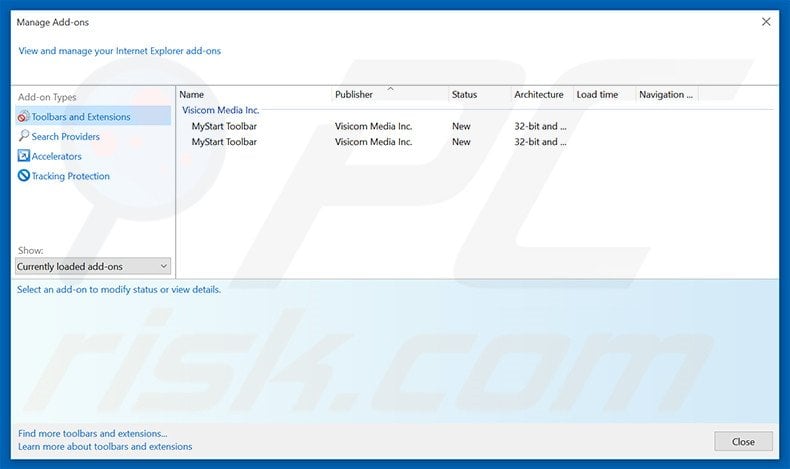Click the New status in first row
Screen dimensions: 790x469
[461, 126]
